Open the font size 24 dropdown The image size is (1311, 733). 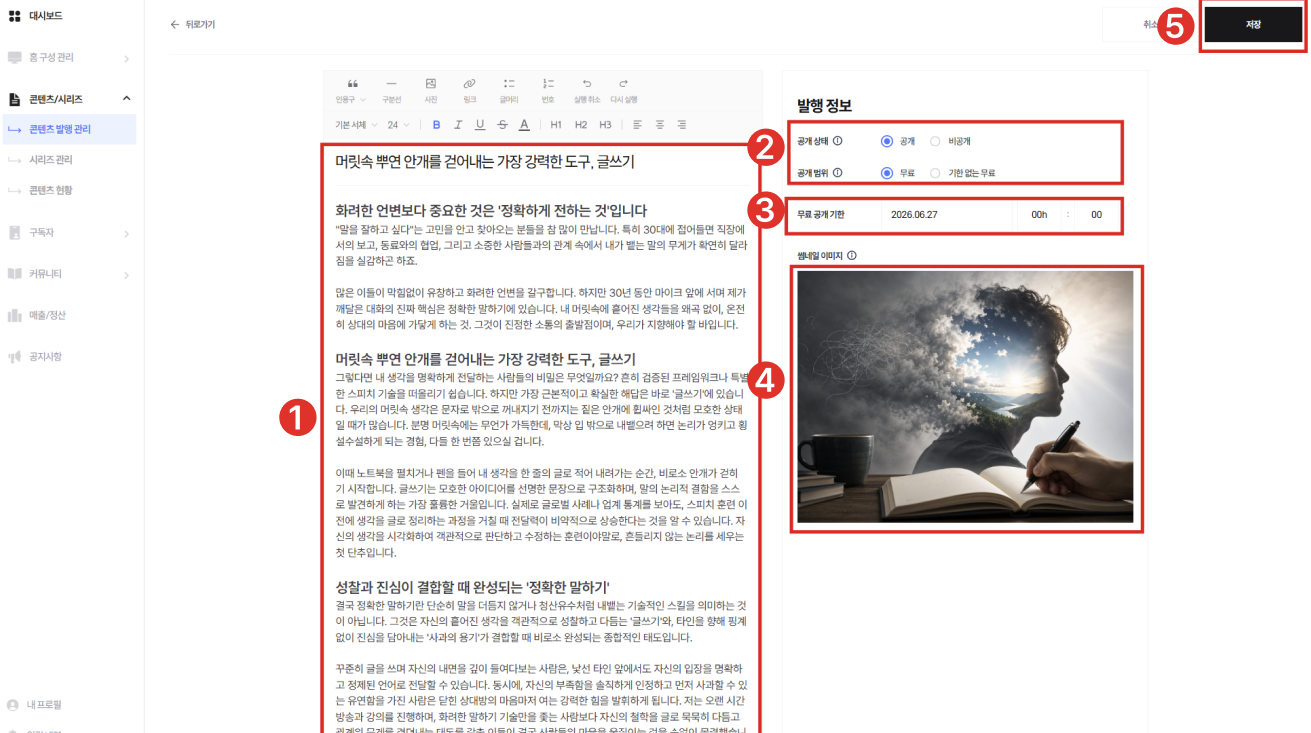tap(397, 125)
